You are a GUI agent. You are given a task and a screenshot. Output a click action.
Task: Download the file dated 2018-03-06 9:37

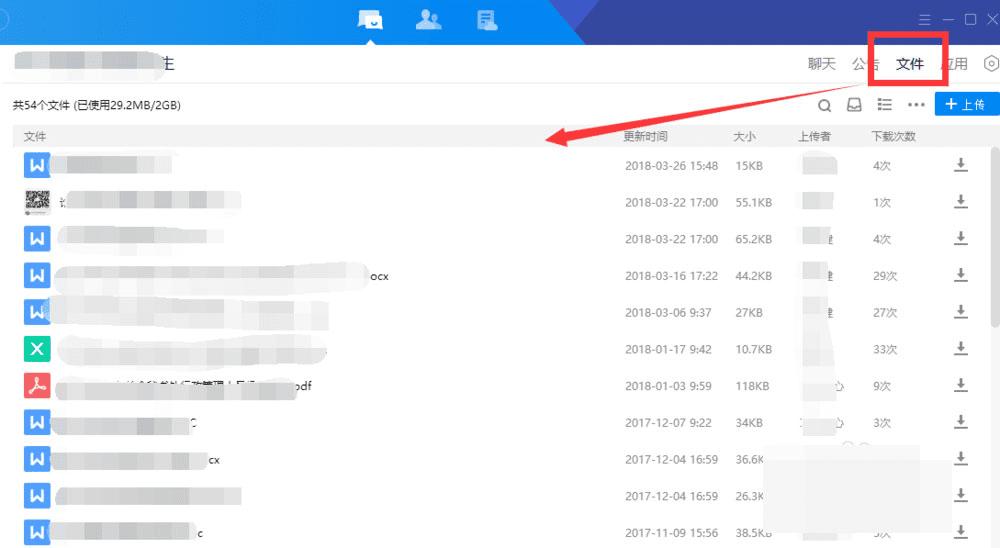(960, 312)
